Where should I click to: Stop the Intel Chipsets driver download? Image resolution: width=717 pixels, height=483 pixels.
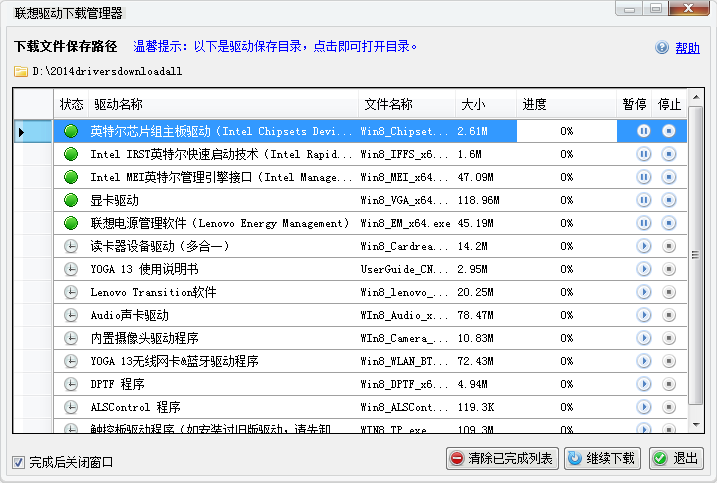tap(669, 131)
